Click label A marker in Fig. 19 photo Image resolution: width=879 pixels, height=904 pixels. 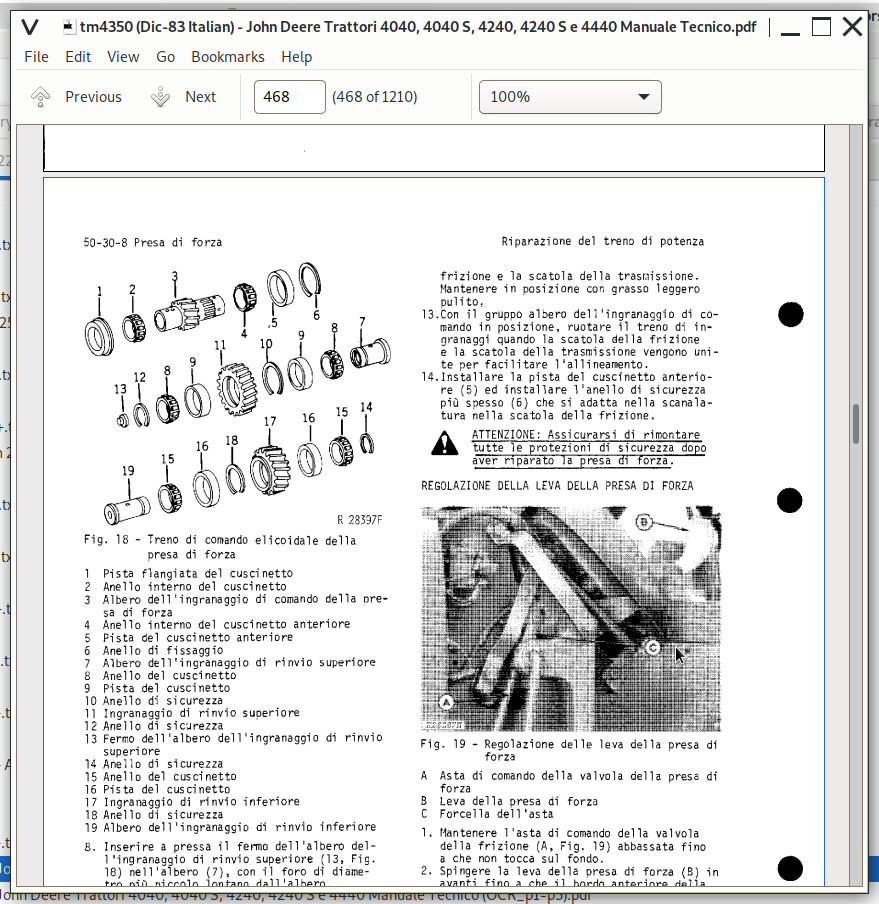point(446,702)
